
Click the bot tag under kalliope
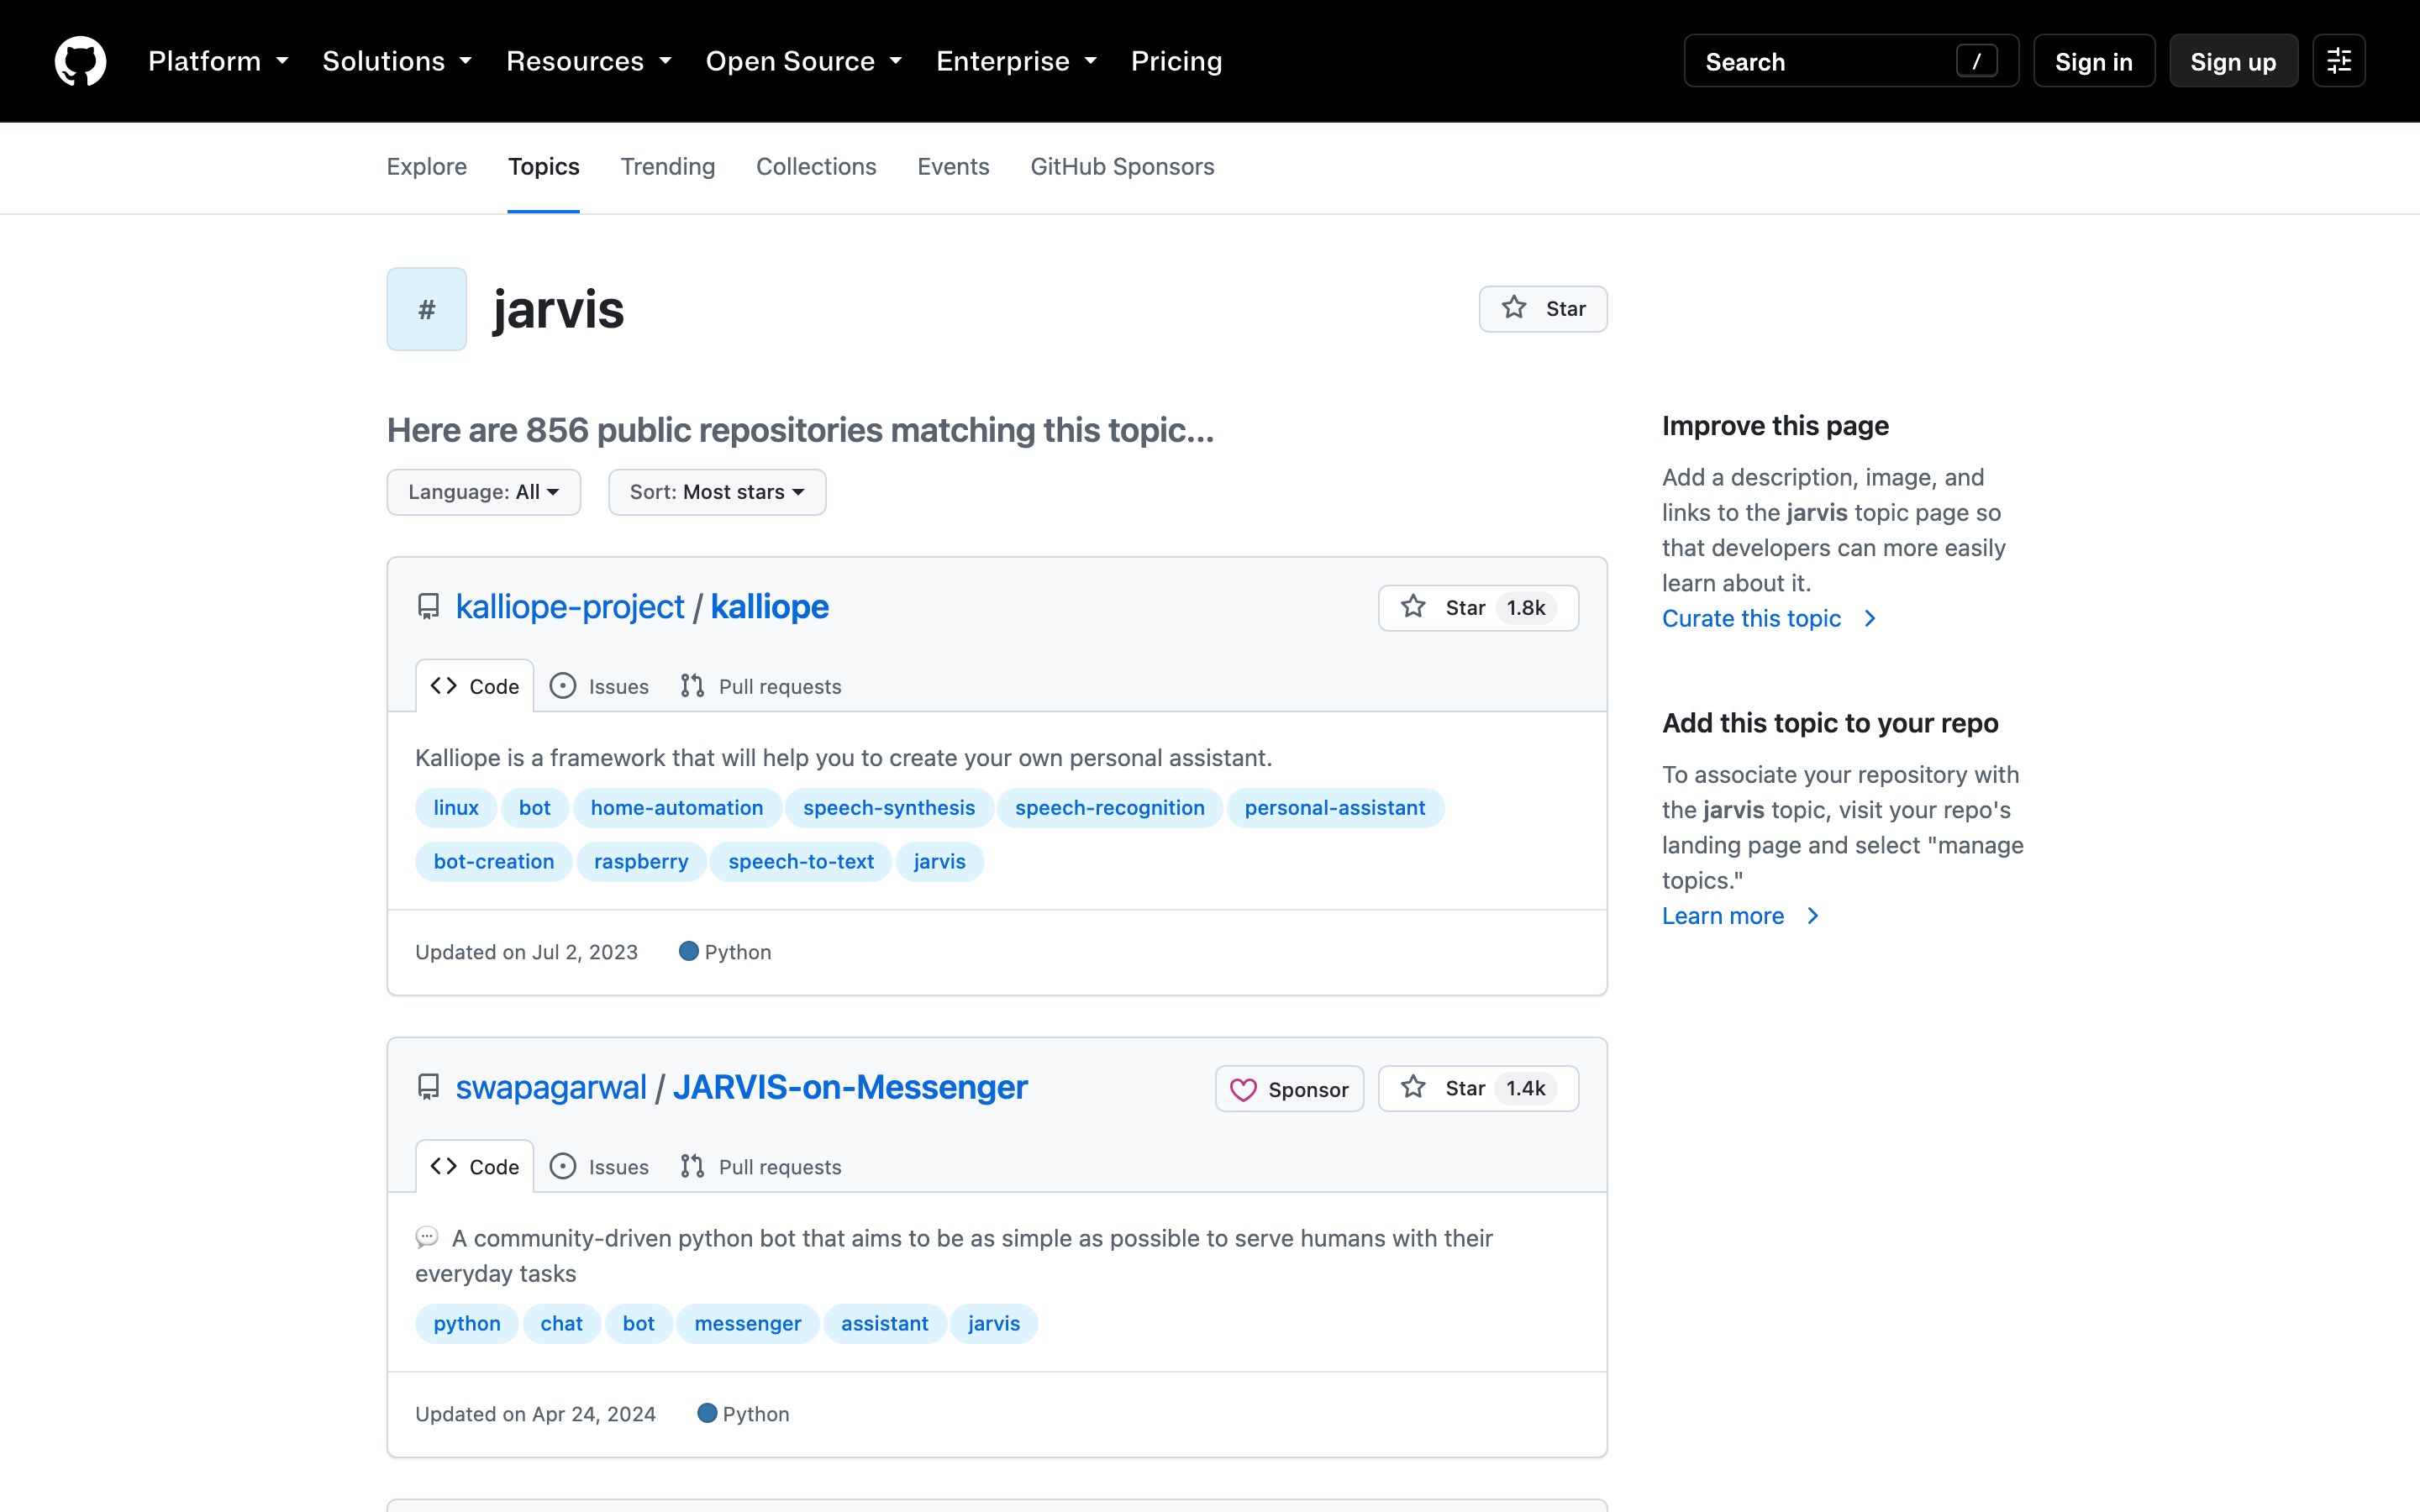[x=535, y=808]
